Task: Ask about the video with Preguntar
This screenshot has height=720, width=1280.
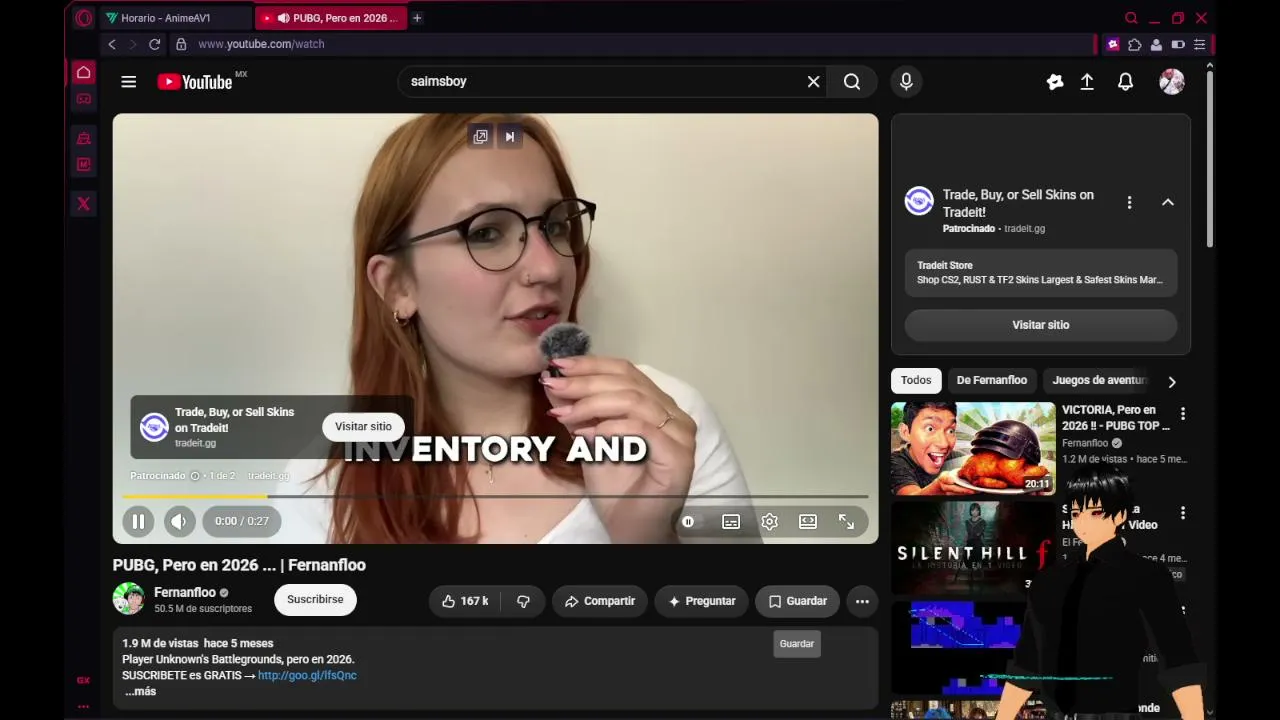Action: pyautogui.click(x=701, y=601)
